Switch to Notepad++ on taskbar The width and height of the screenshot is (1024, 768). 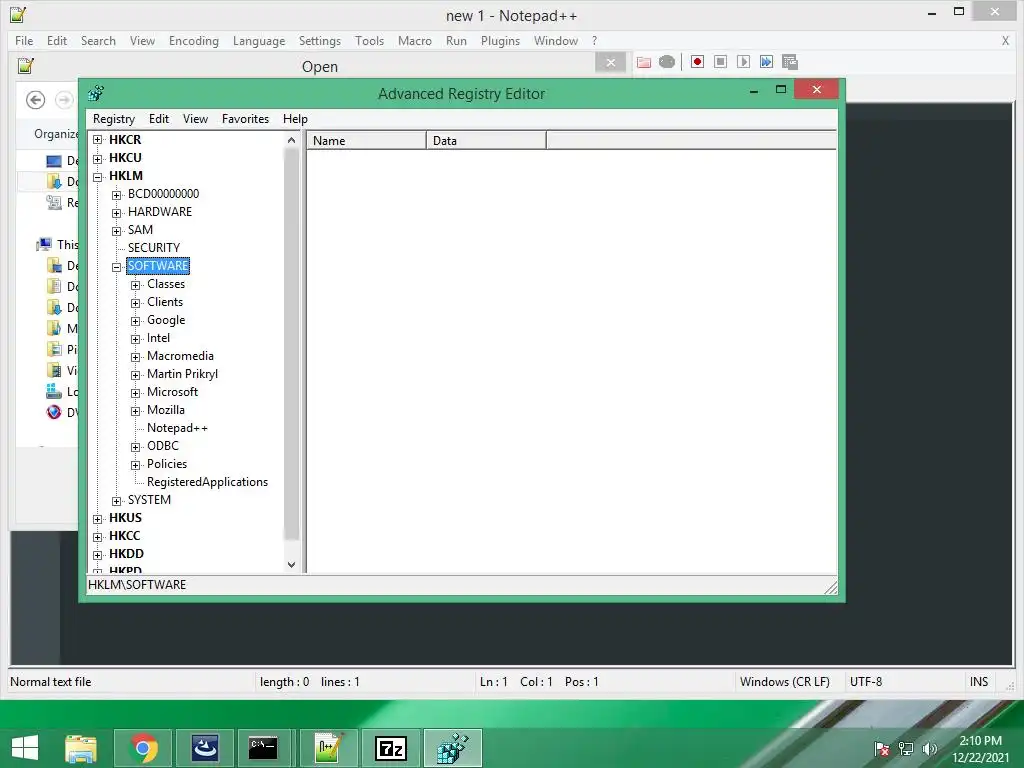[328, 748]
